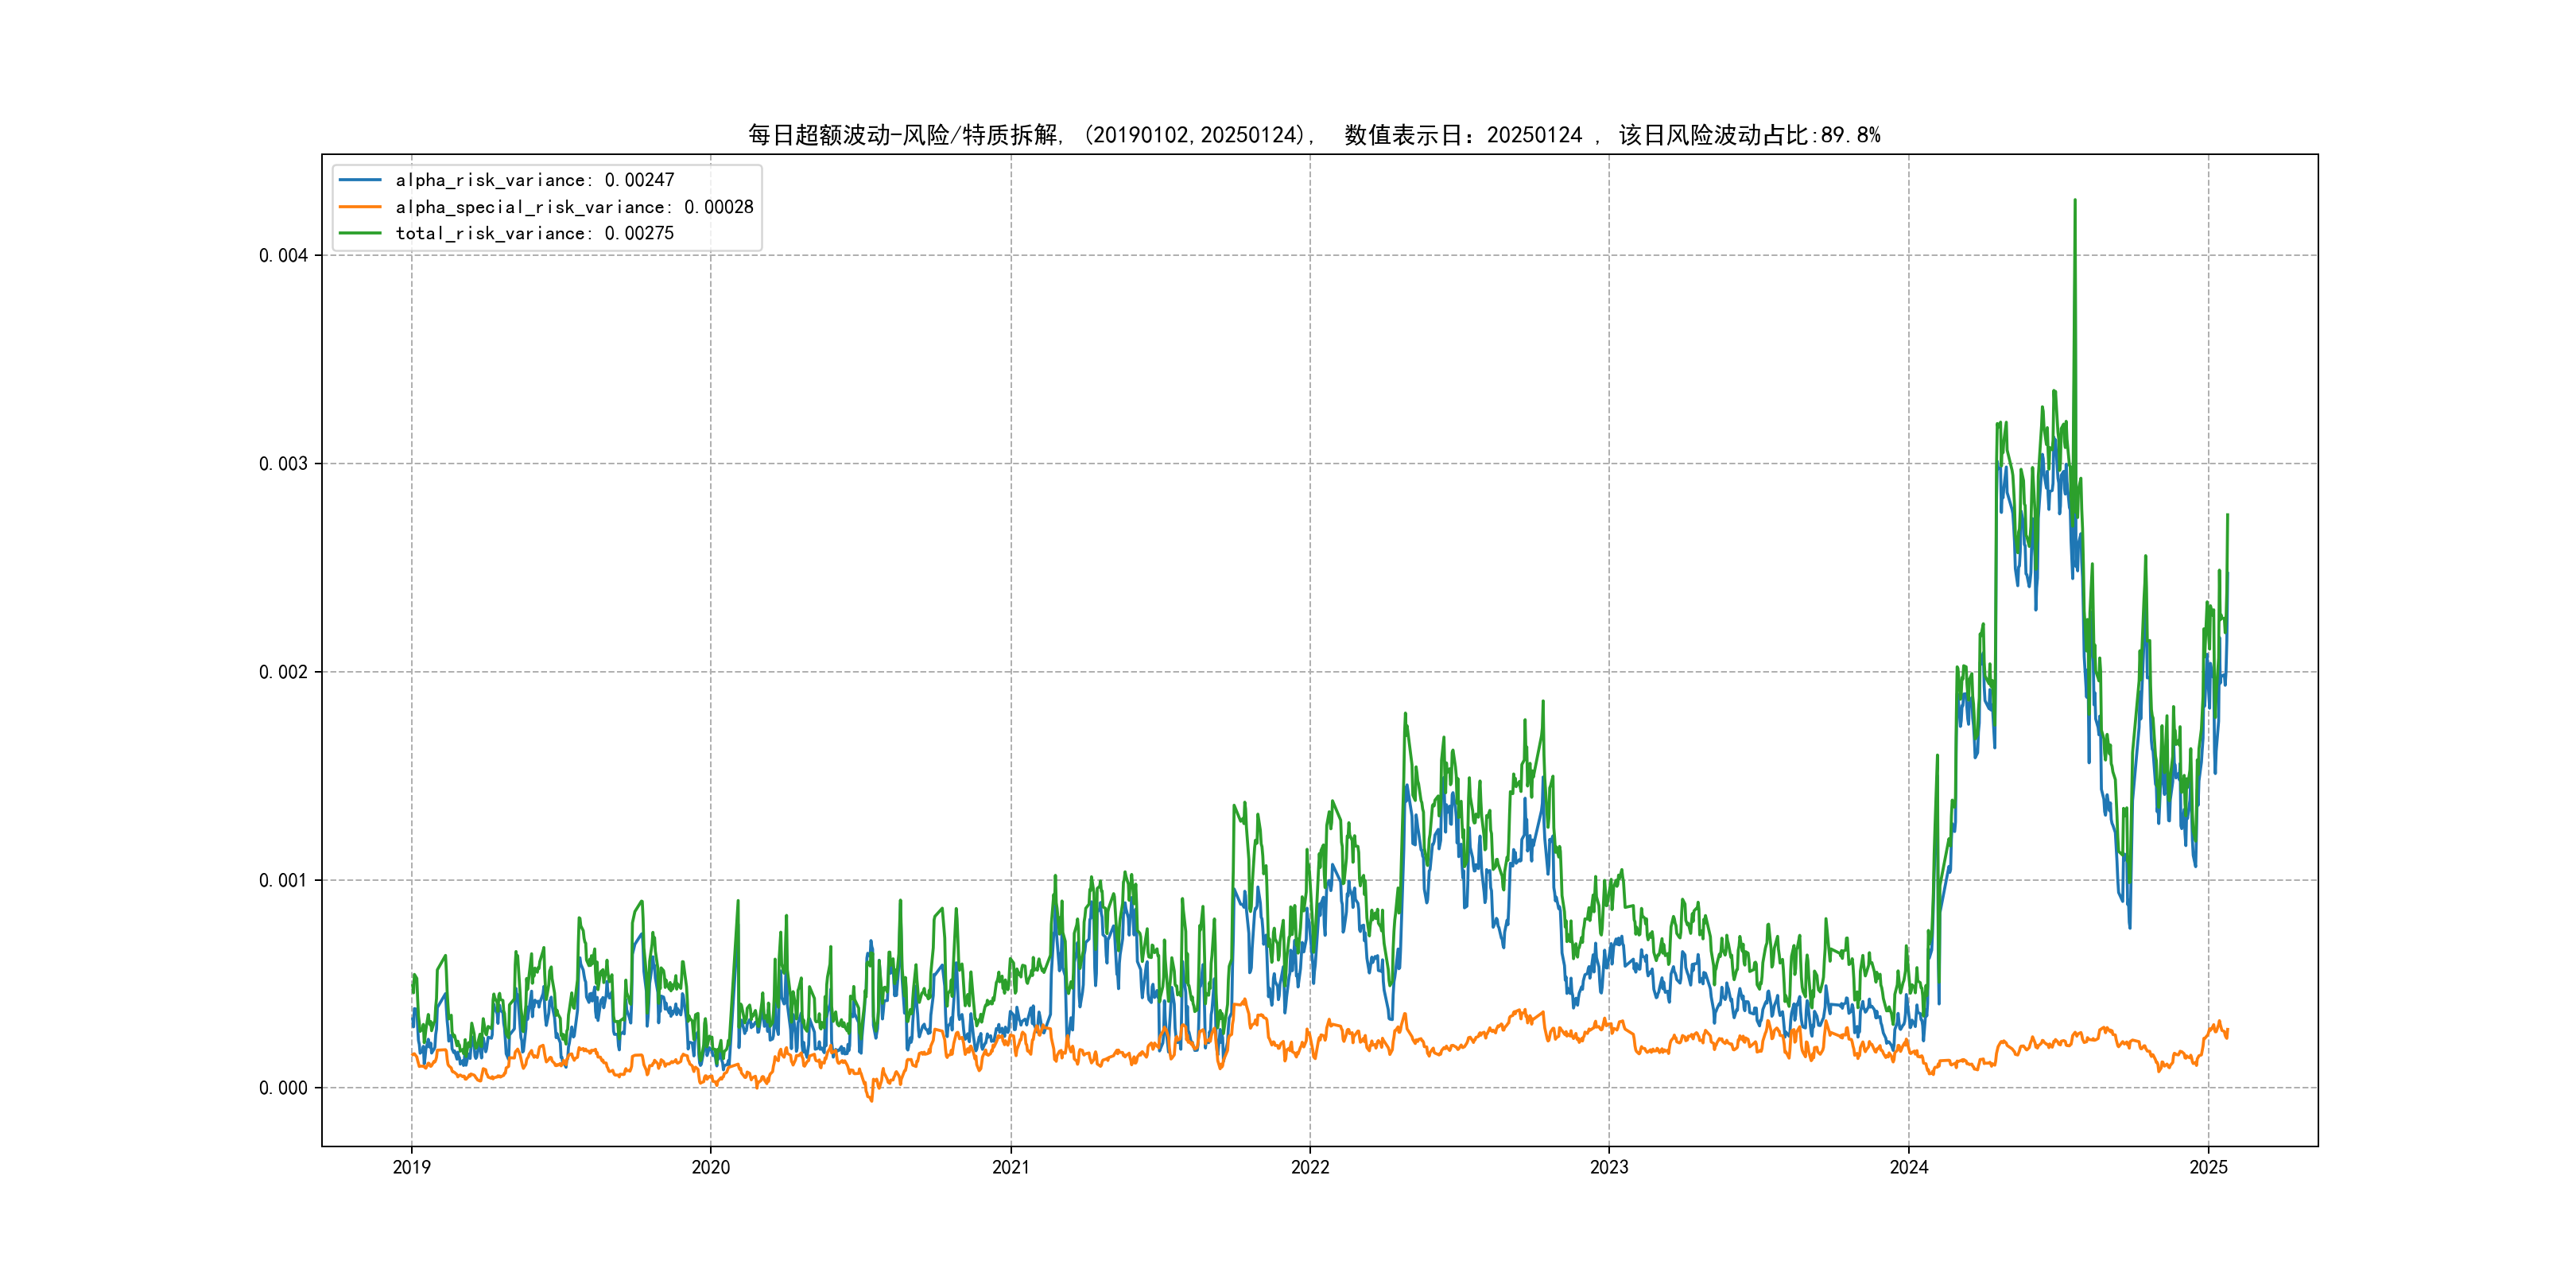
Task: Click the 0.001 y-axis tick label
Action: click(x=283, y=880)
